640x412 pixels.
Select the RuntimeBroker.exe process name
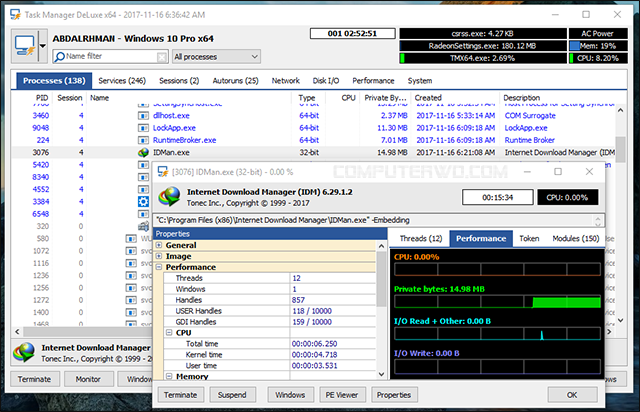(184, 140)
